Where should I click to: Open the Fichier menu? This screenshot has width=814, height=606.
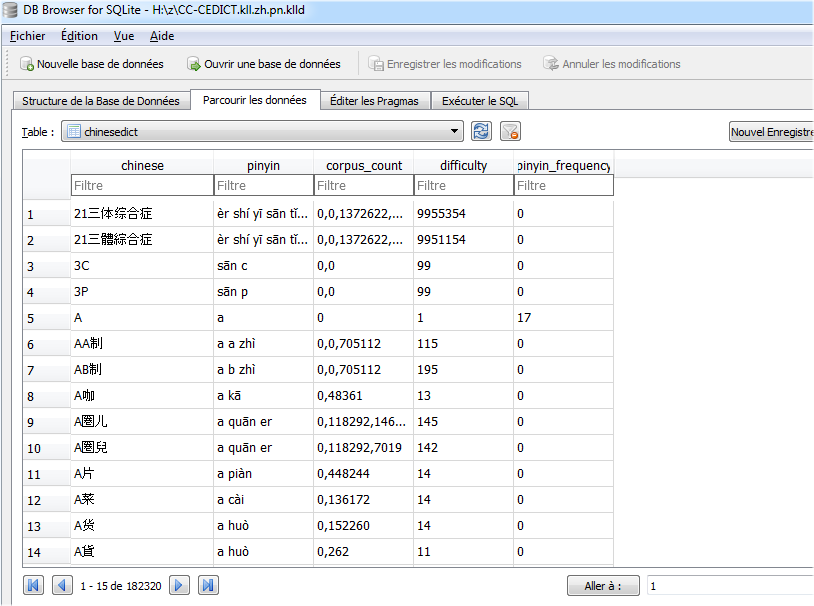click(x=28, y=36)
